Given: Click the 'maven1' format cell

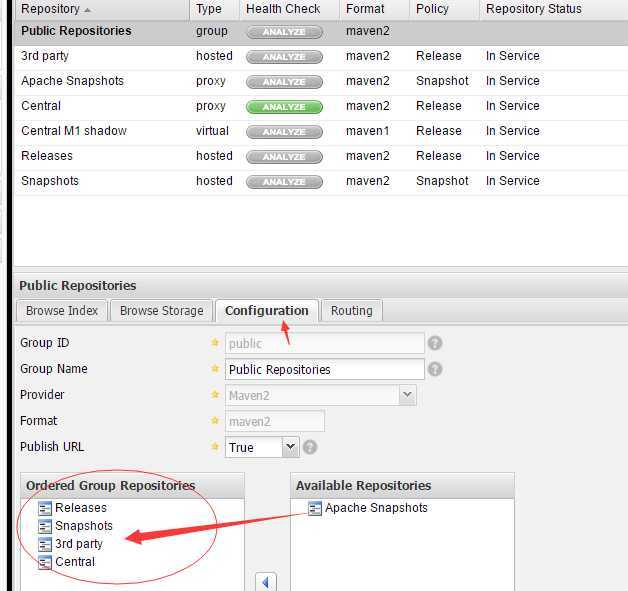Looking at the screenshot, I should (367, 131).
